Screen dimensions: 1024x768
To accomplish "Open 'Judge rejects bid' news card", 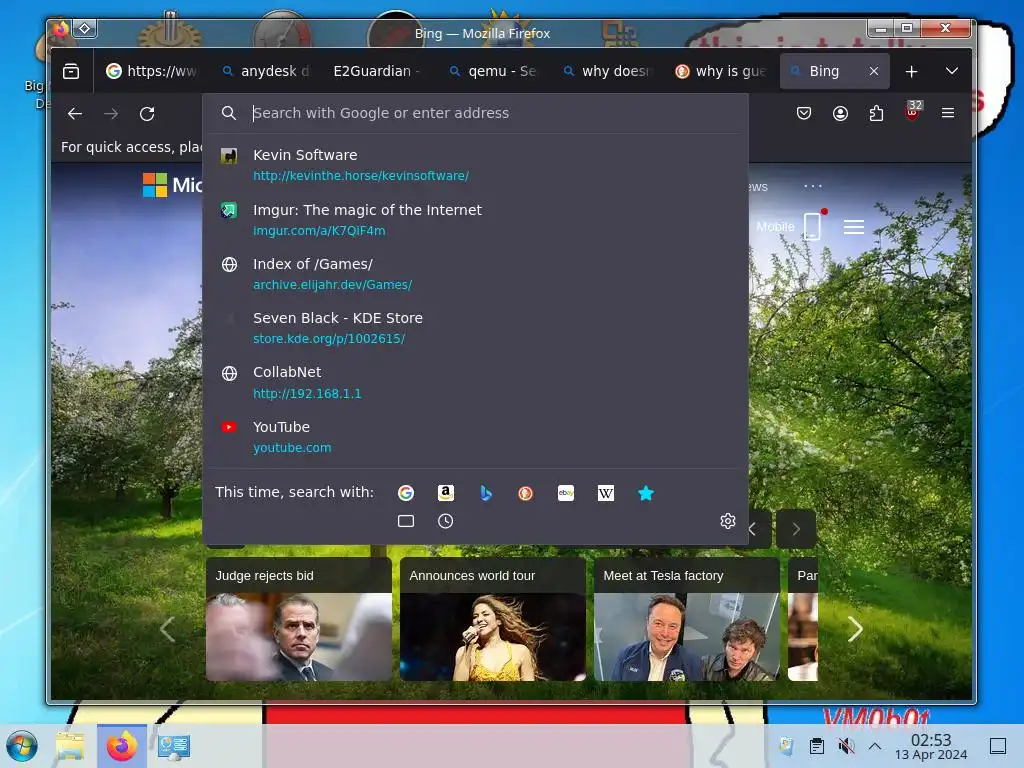I will point(298,619).
